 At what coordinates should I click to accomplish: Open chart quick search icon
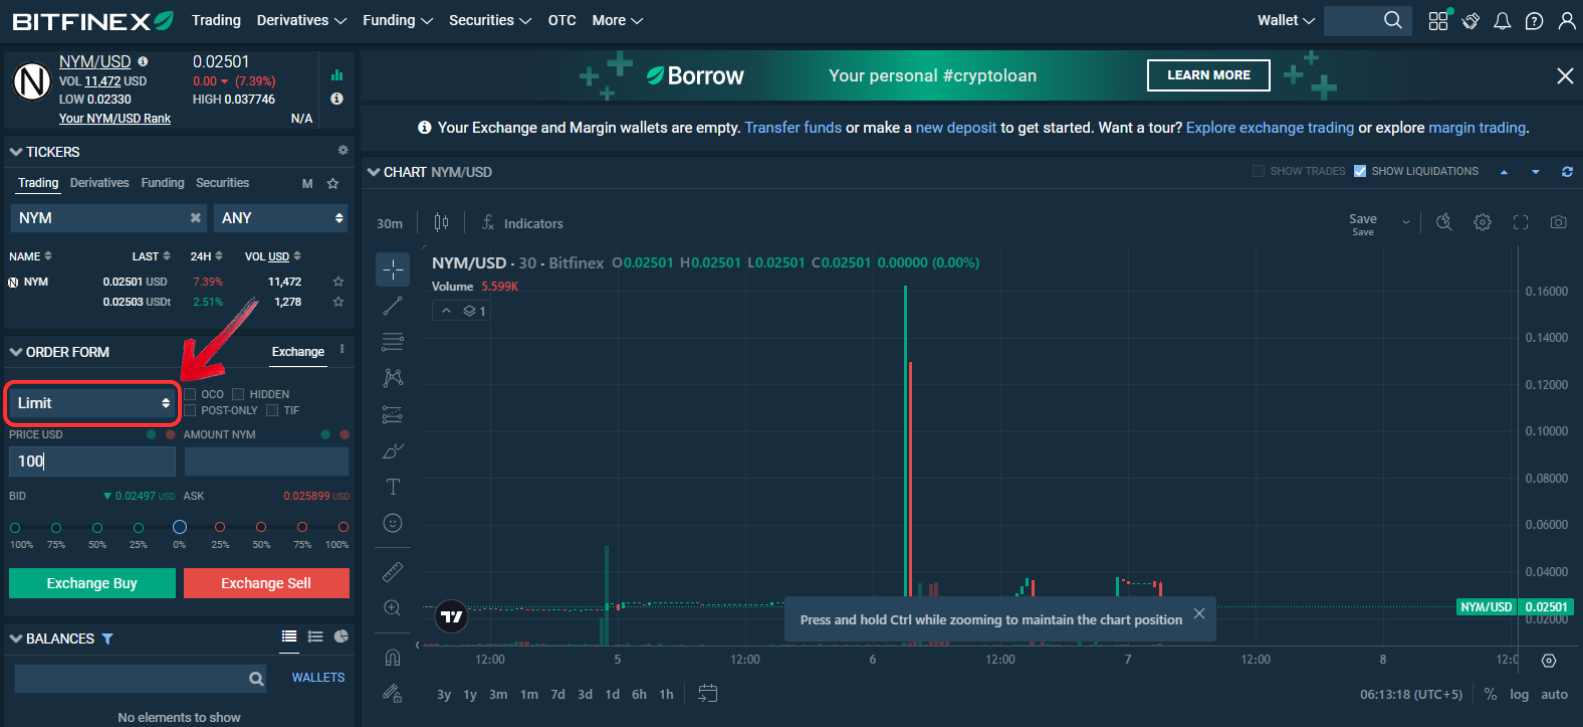1444,222
